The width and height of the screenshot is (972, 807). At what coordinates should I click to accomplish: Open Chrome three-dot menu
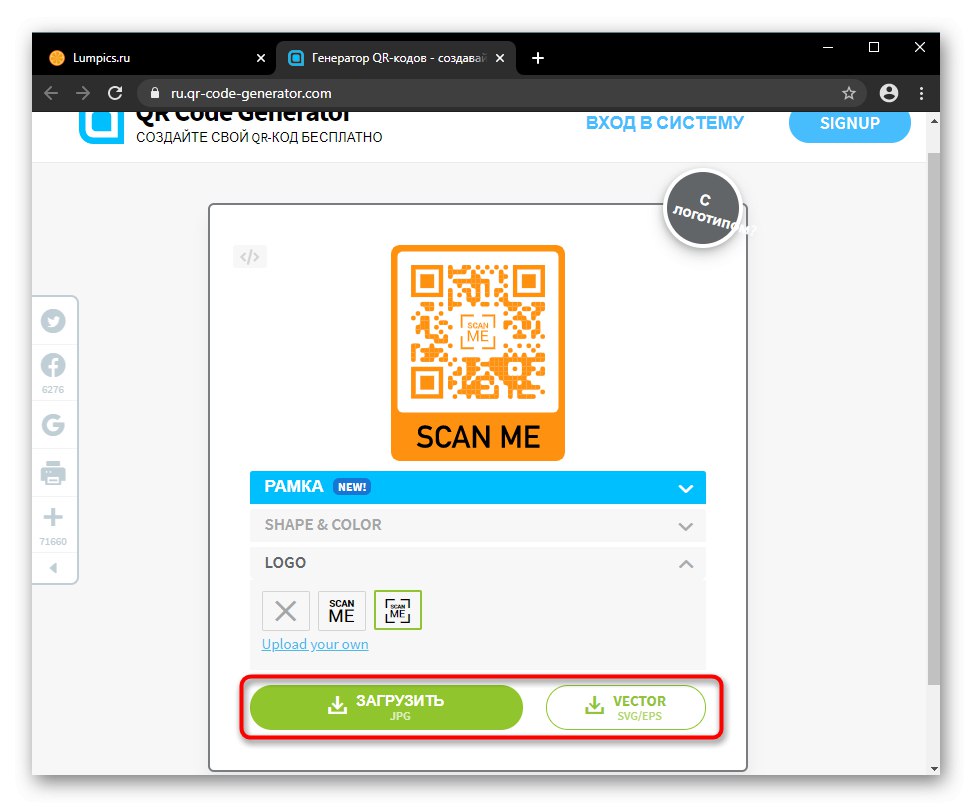click(x=922, y=93)
